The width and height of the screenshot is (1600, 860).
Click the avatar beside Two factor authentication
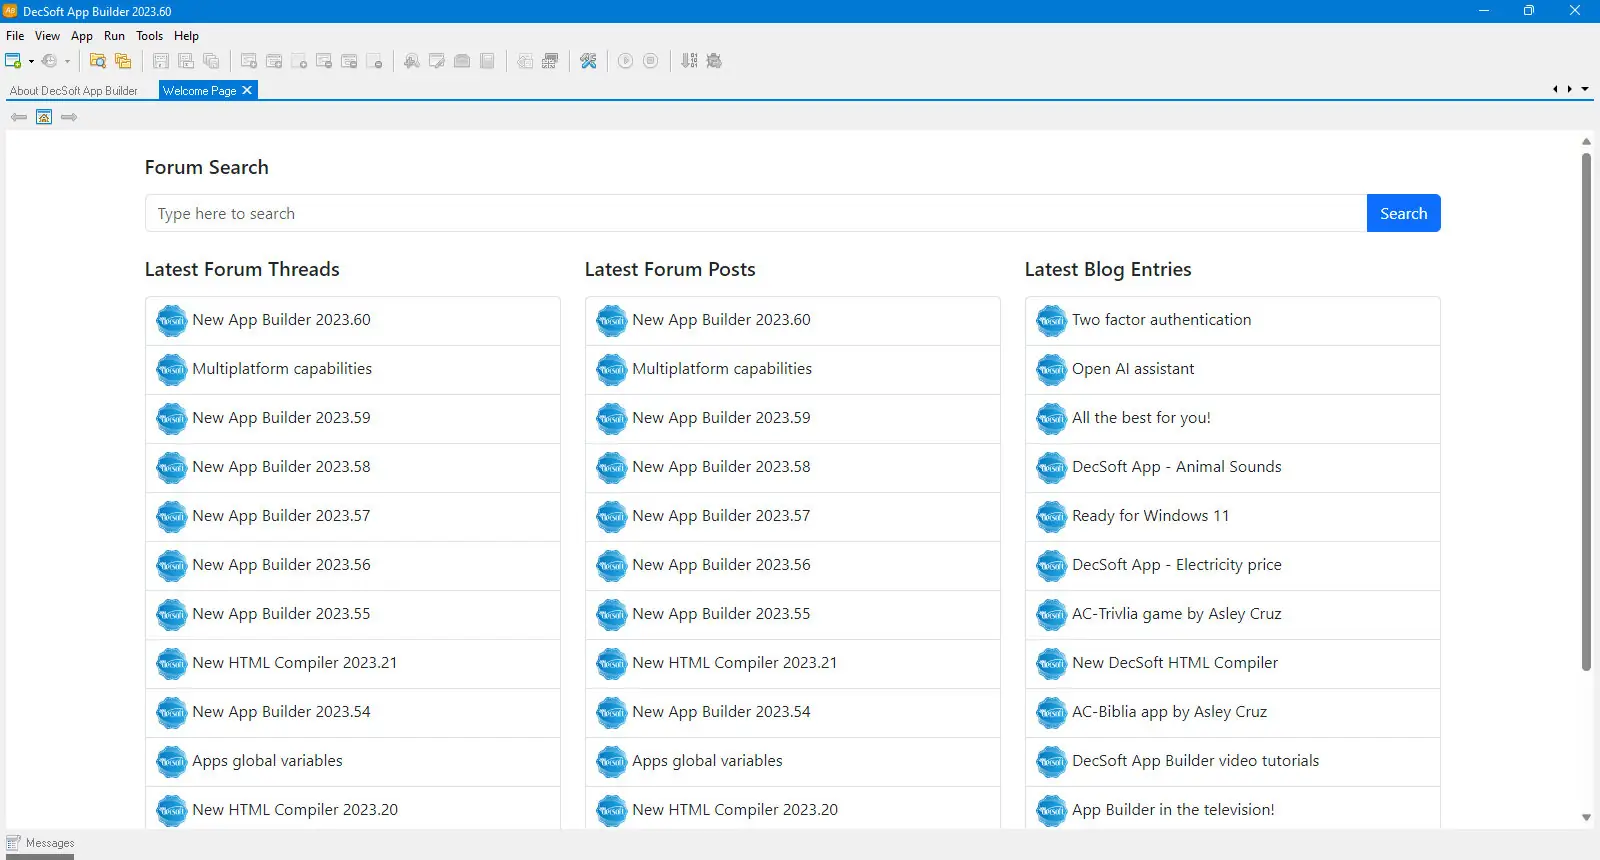click(x=1052, y=321)
